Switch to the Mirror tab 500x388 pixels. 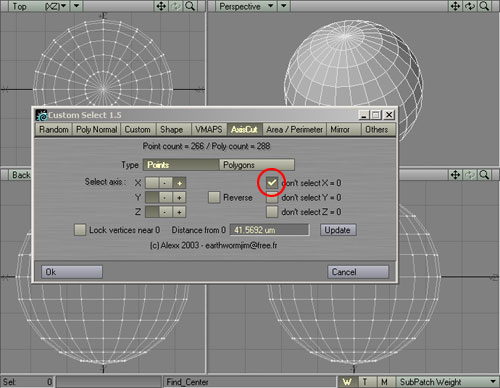tap(344, 129)
